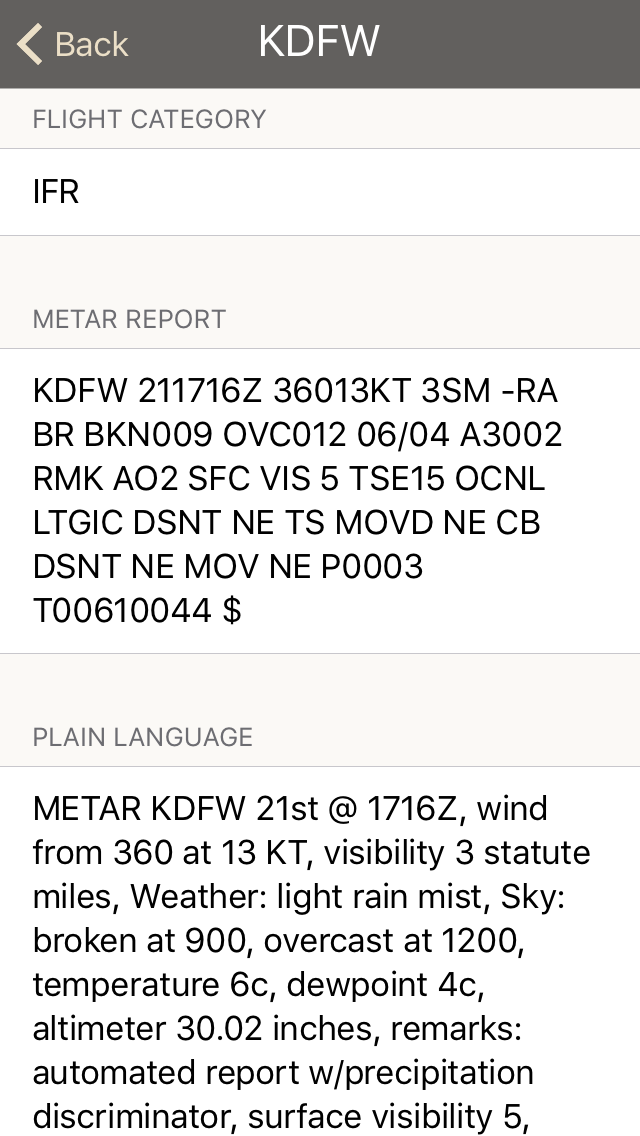Select the IFR flight category value
The height and width of the screenshot is (1136, 640).
pos(56,191)
